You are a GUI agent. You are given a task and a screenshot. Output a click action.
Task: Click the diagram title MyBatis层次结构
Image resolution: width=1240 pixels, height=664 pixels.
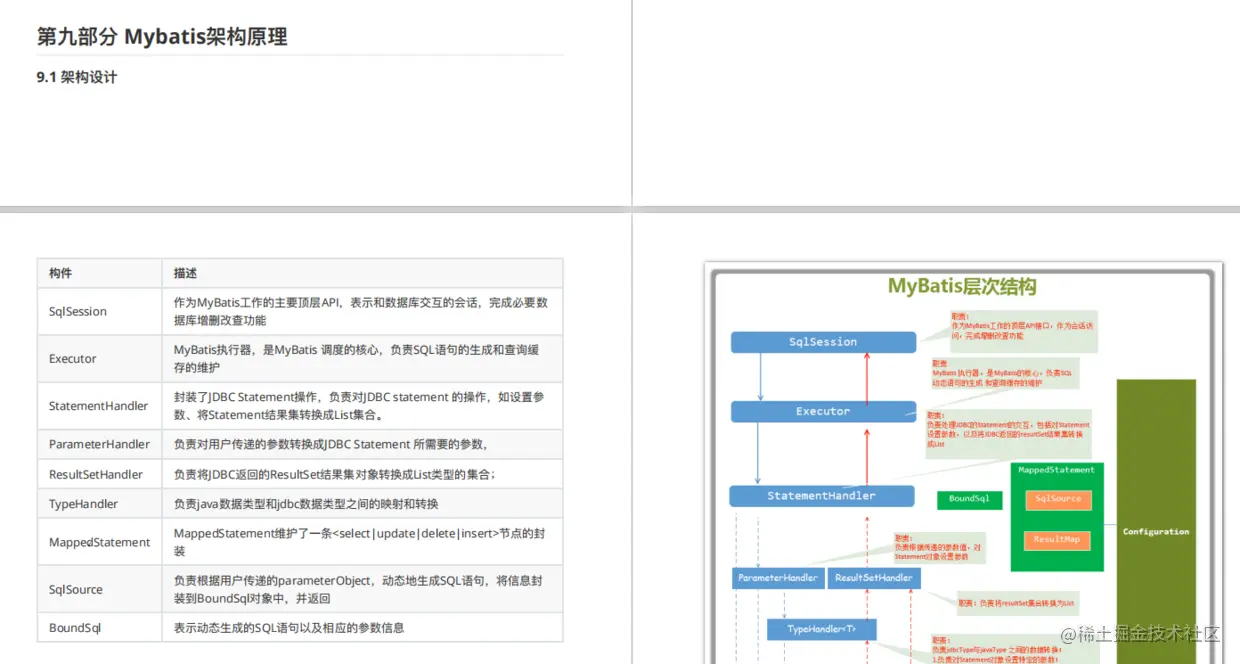962,287
